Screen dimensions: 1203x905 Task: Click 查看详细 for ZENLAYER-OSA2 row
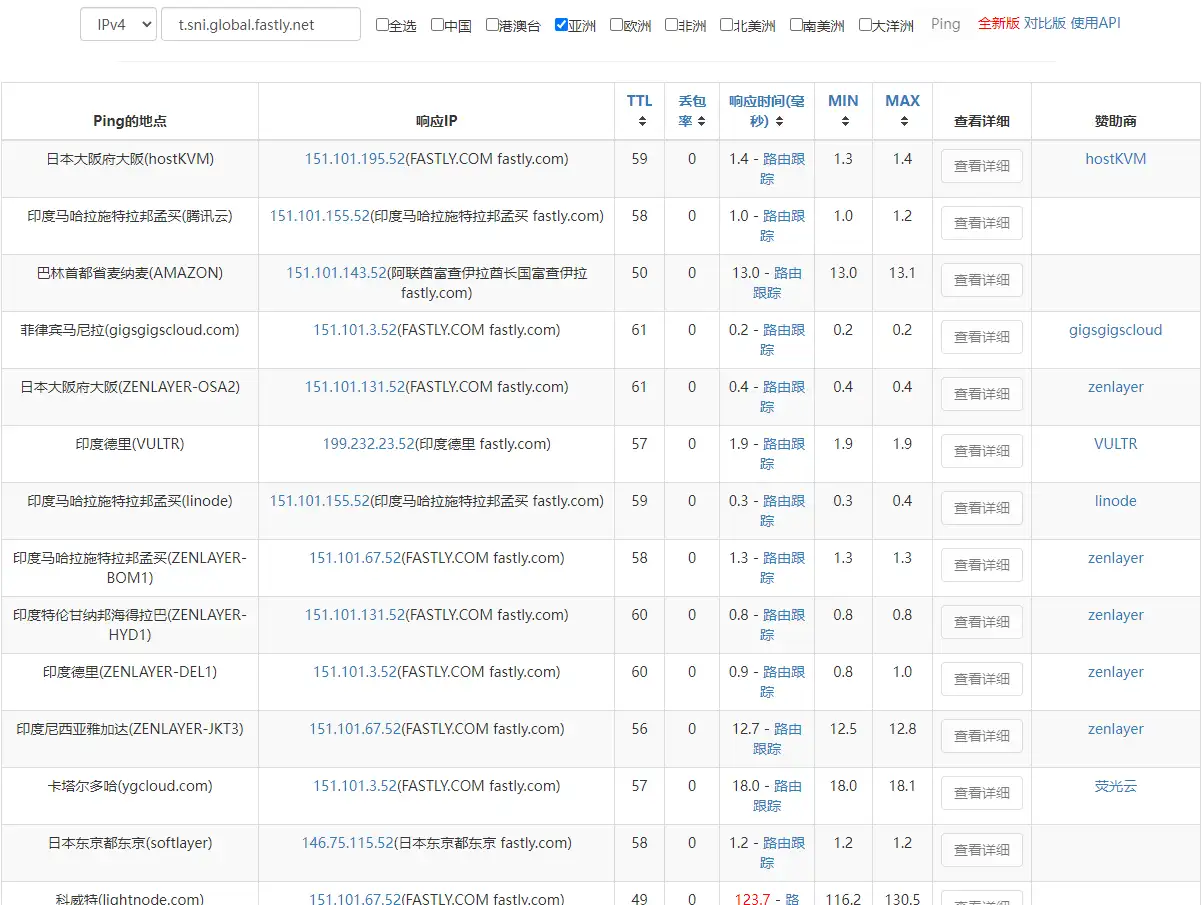981,394
